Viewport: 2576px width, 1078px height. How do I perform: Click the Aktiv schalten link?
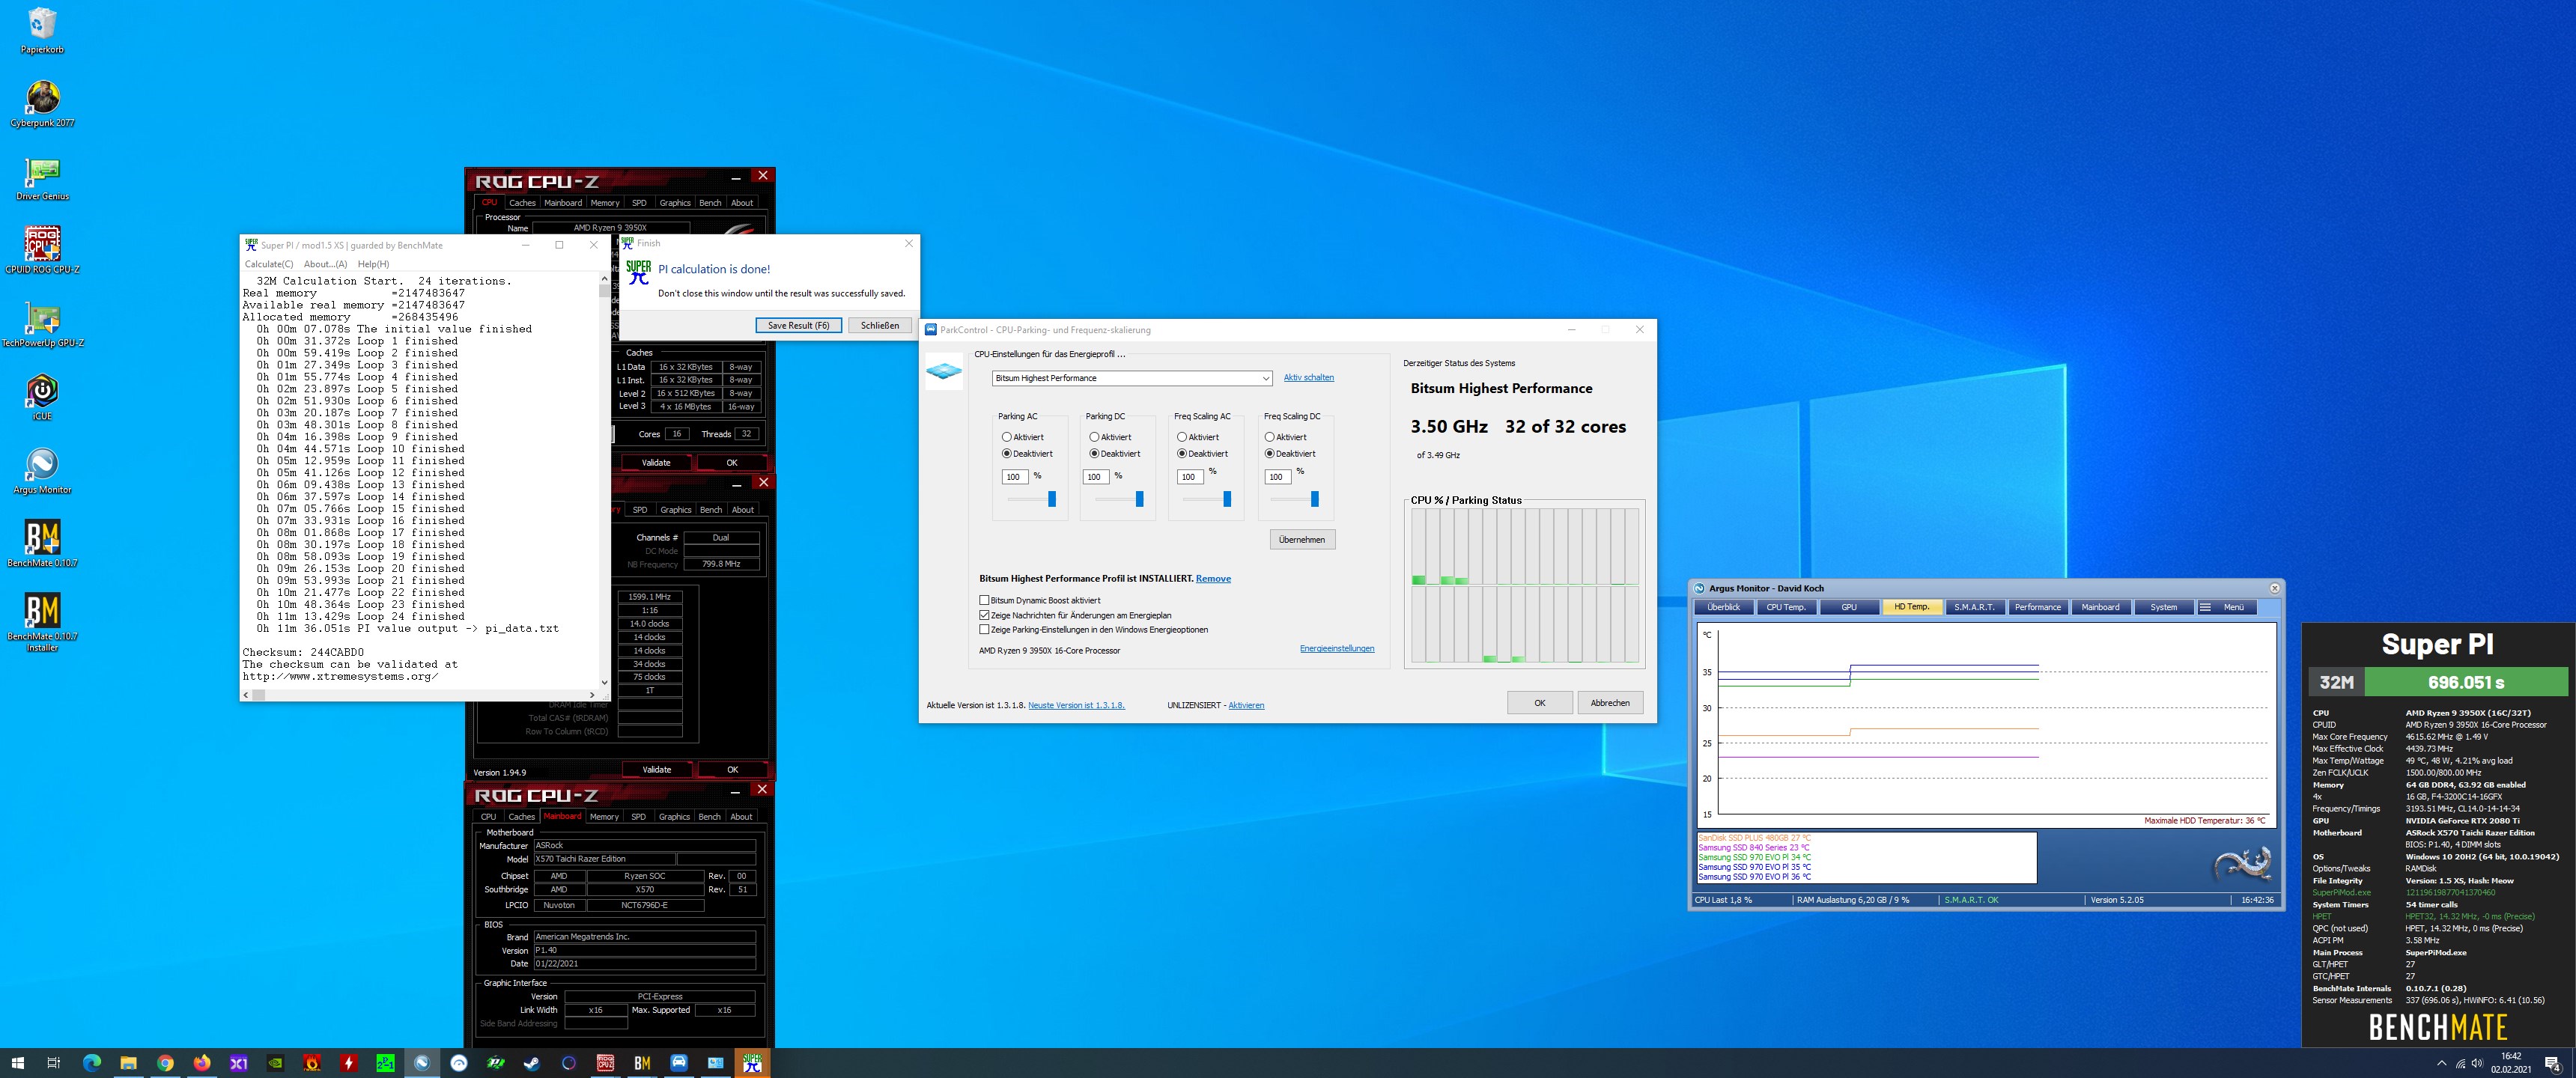1308,377
